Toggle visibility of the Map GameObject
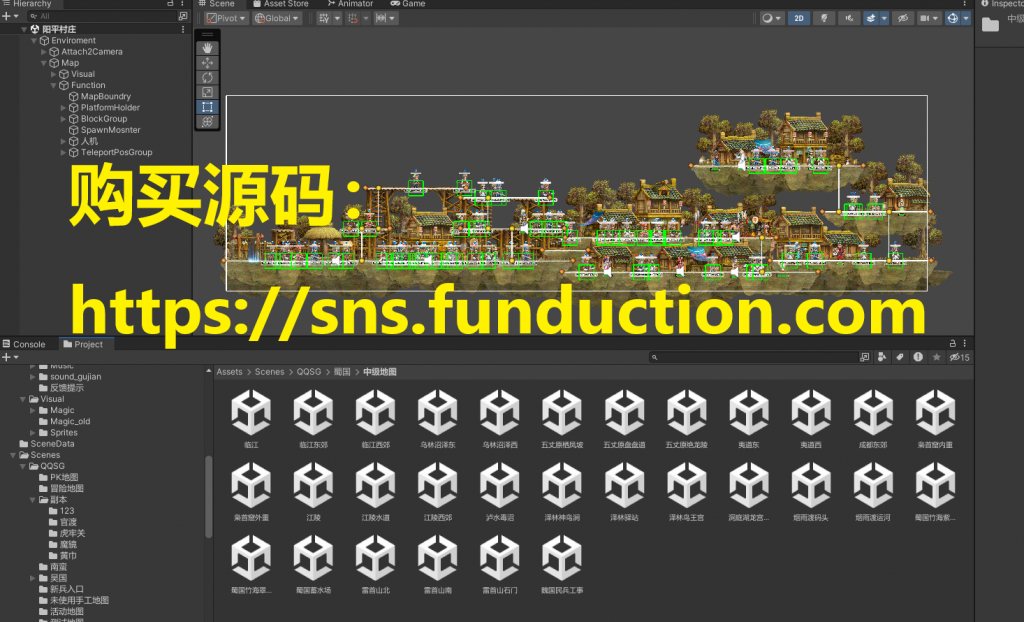 (x=7, y=62)
